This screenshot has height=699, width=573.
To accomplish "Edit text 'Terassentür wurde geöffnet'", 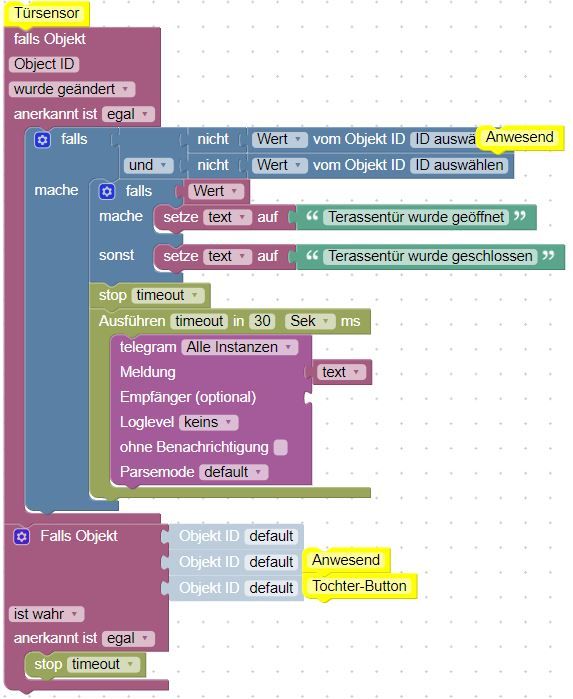I will tap(416, 217).
